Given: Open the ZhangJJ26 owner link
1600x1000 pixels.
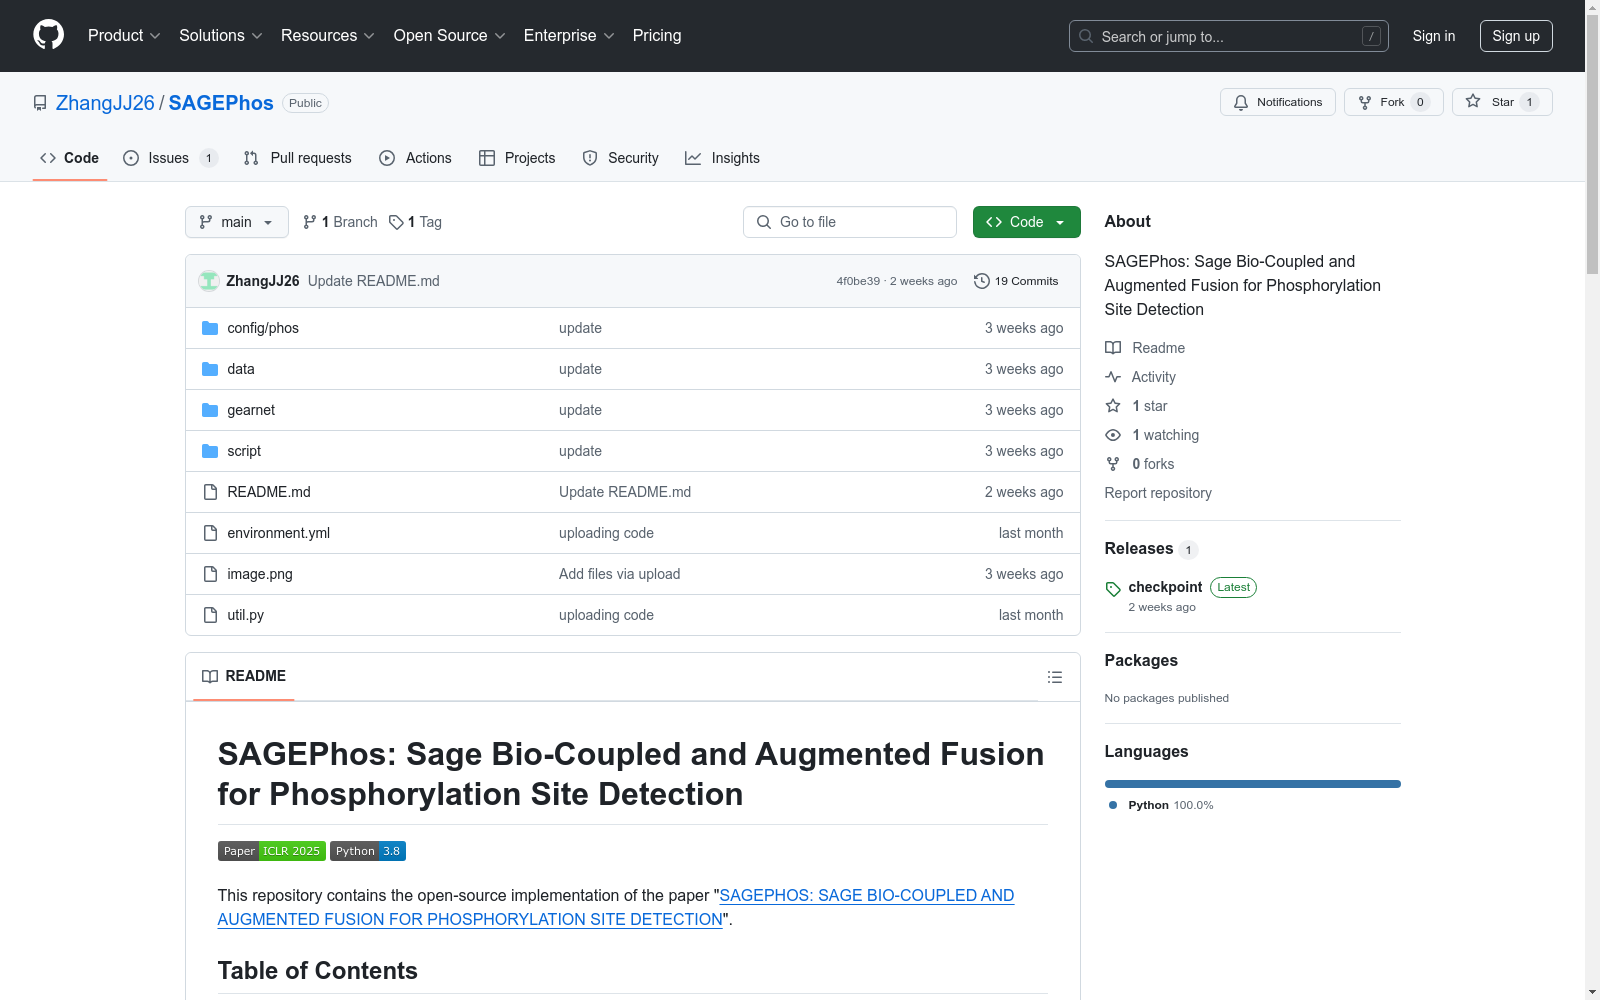Looking at the screenshot, I should (105, 103).
